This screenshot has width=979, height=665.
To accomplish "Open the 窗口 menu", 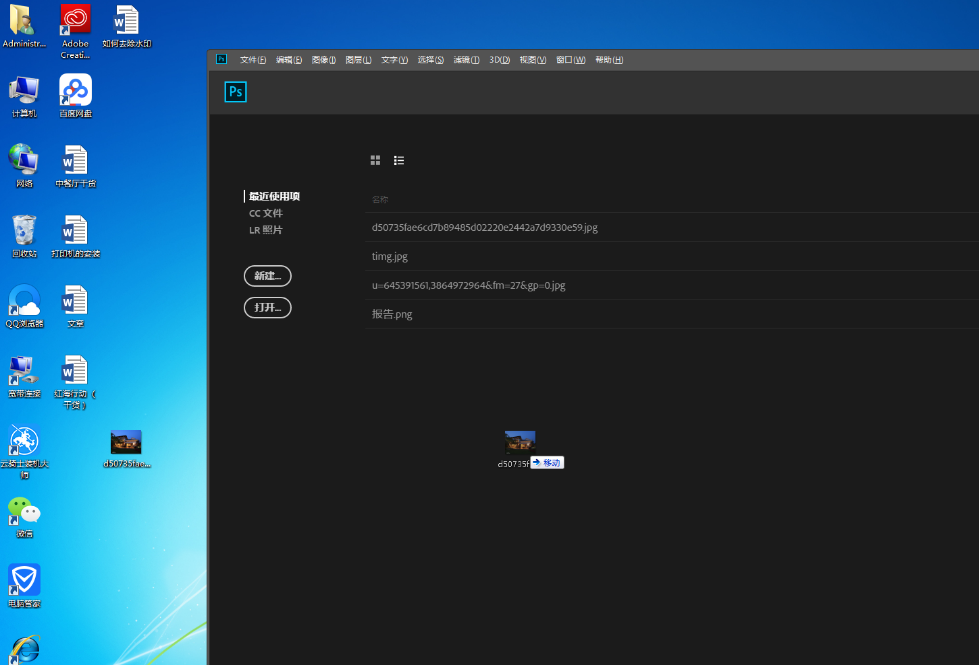I will 571,60.
